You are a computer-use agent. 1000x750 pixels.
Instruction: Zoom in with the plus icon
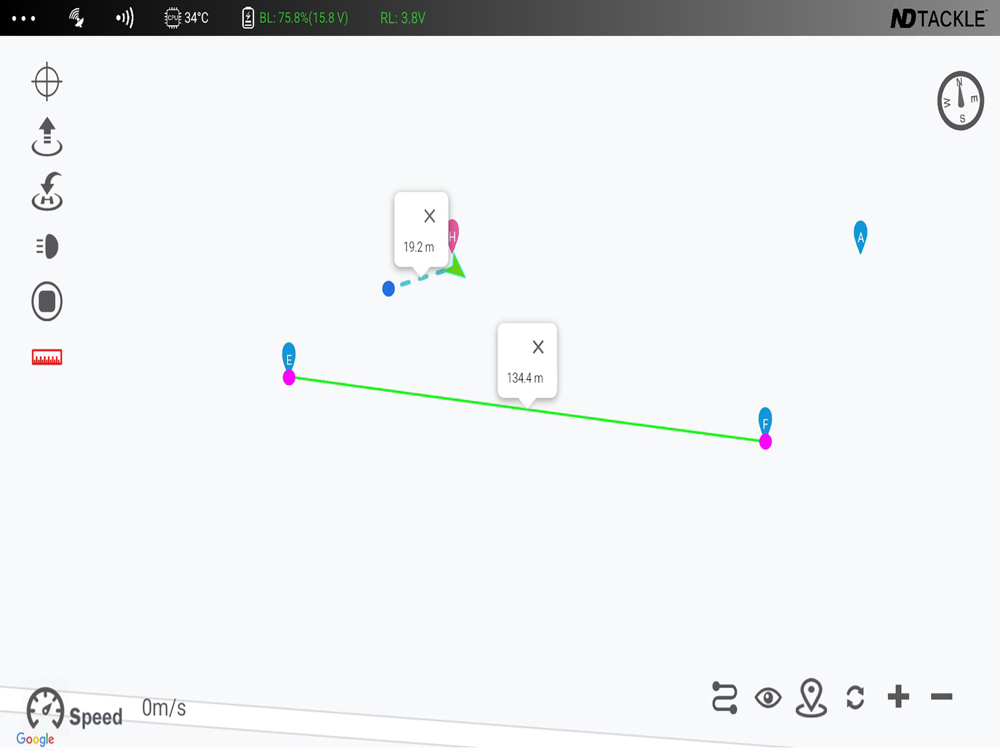(x=898, y=696)
